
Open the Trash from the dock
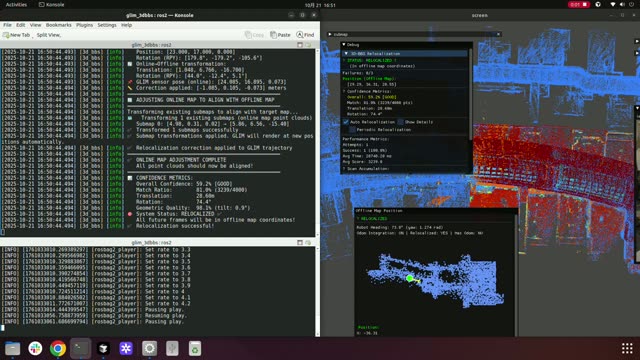pyautogui.click(x=195, y=348)
